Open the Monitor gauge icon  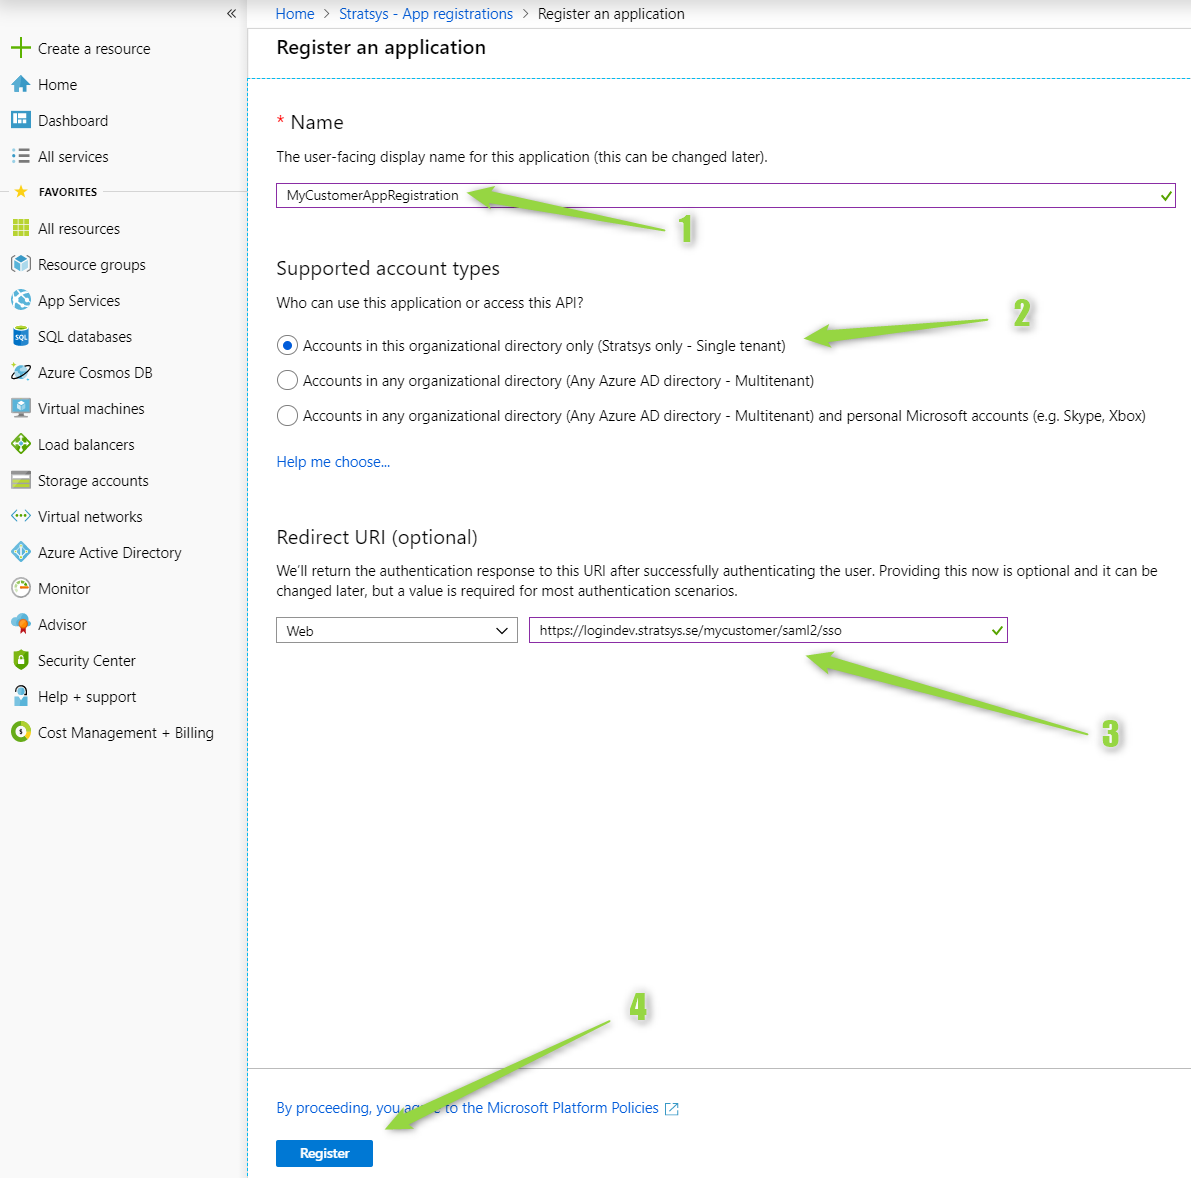(x=21, y=588)
